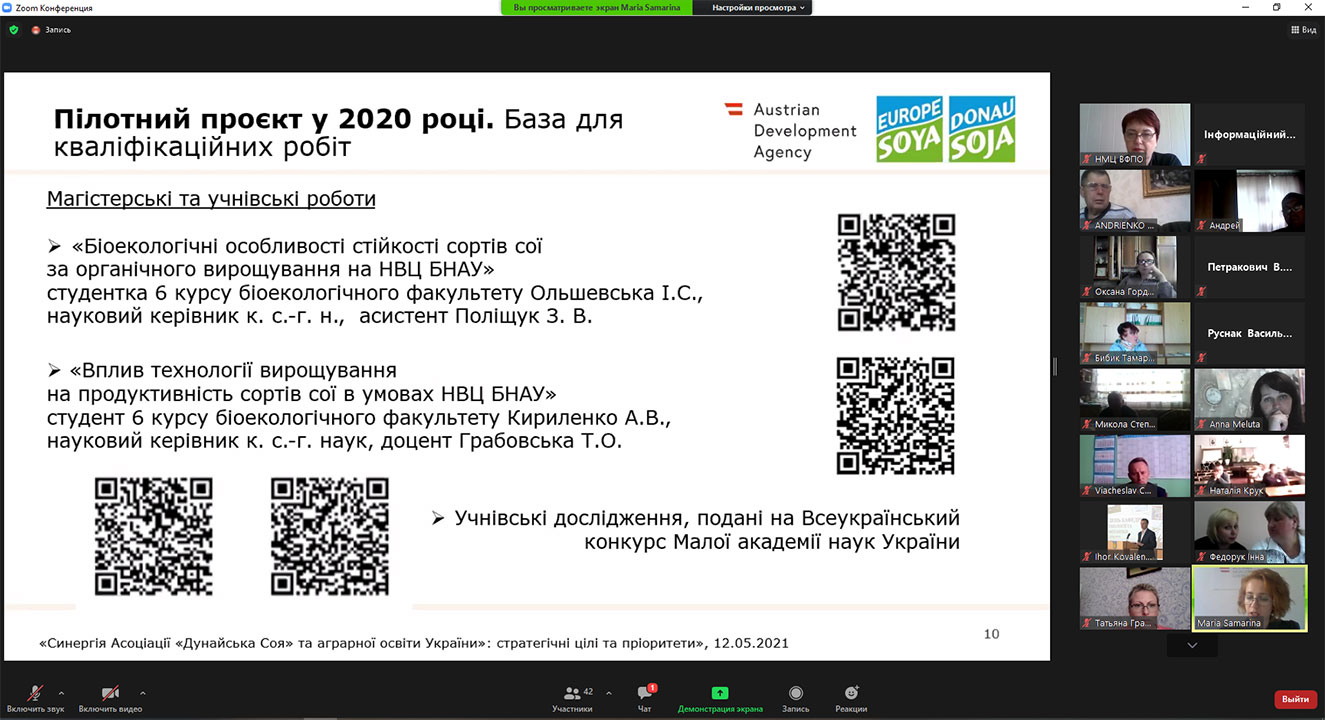This screenshot has height=720, width=1325.
Task: Select the Ihor Kovalen participant video
Action: (x=1135, y=533)
